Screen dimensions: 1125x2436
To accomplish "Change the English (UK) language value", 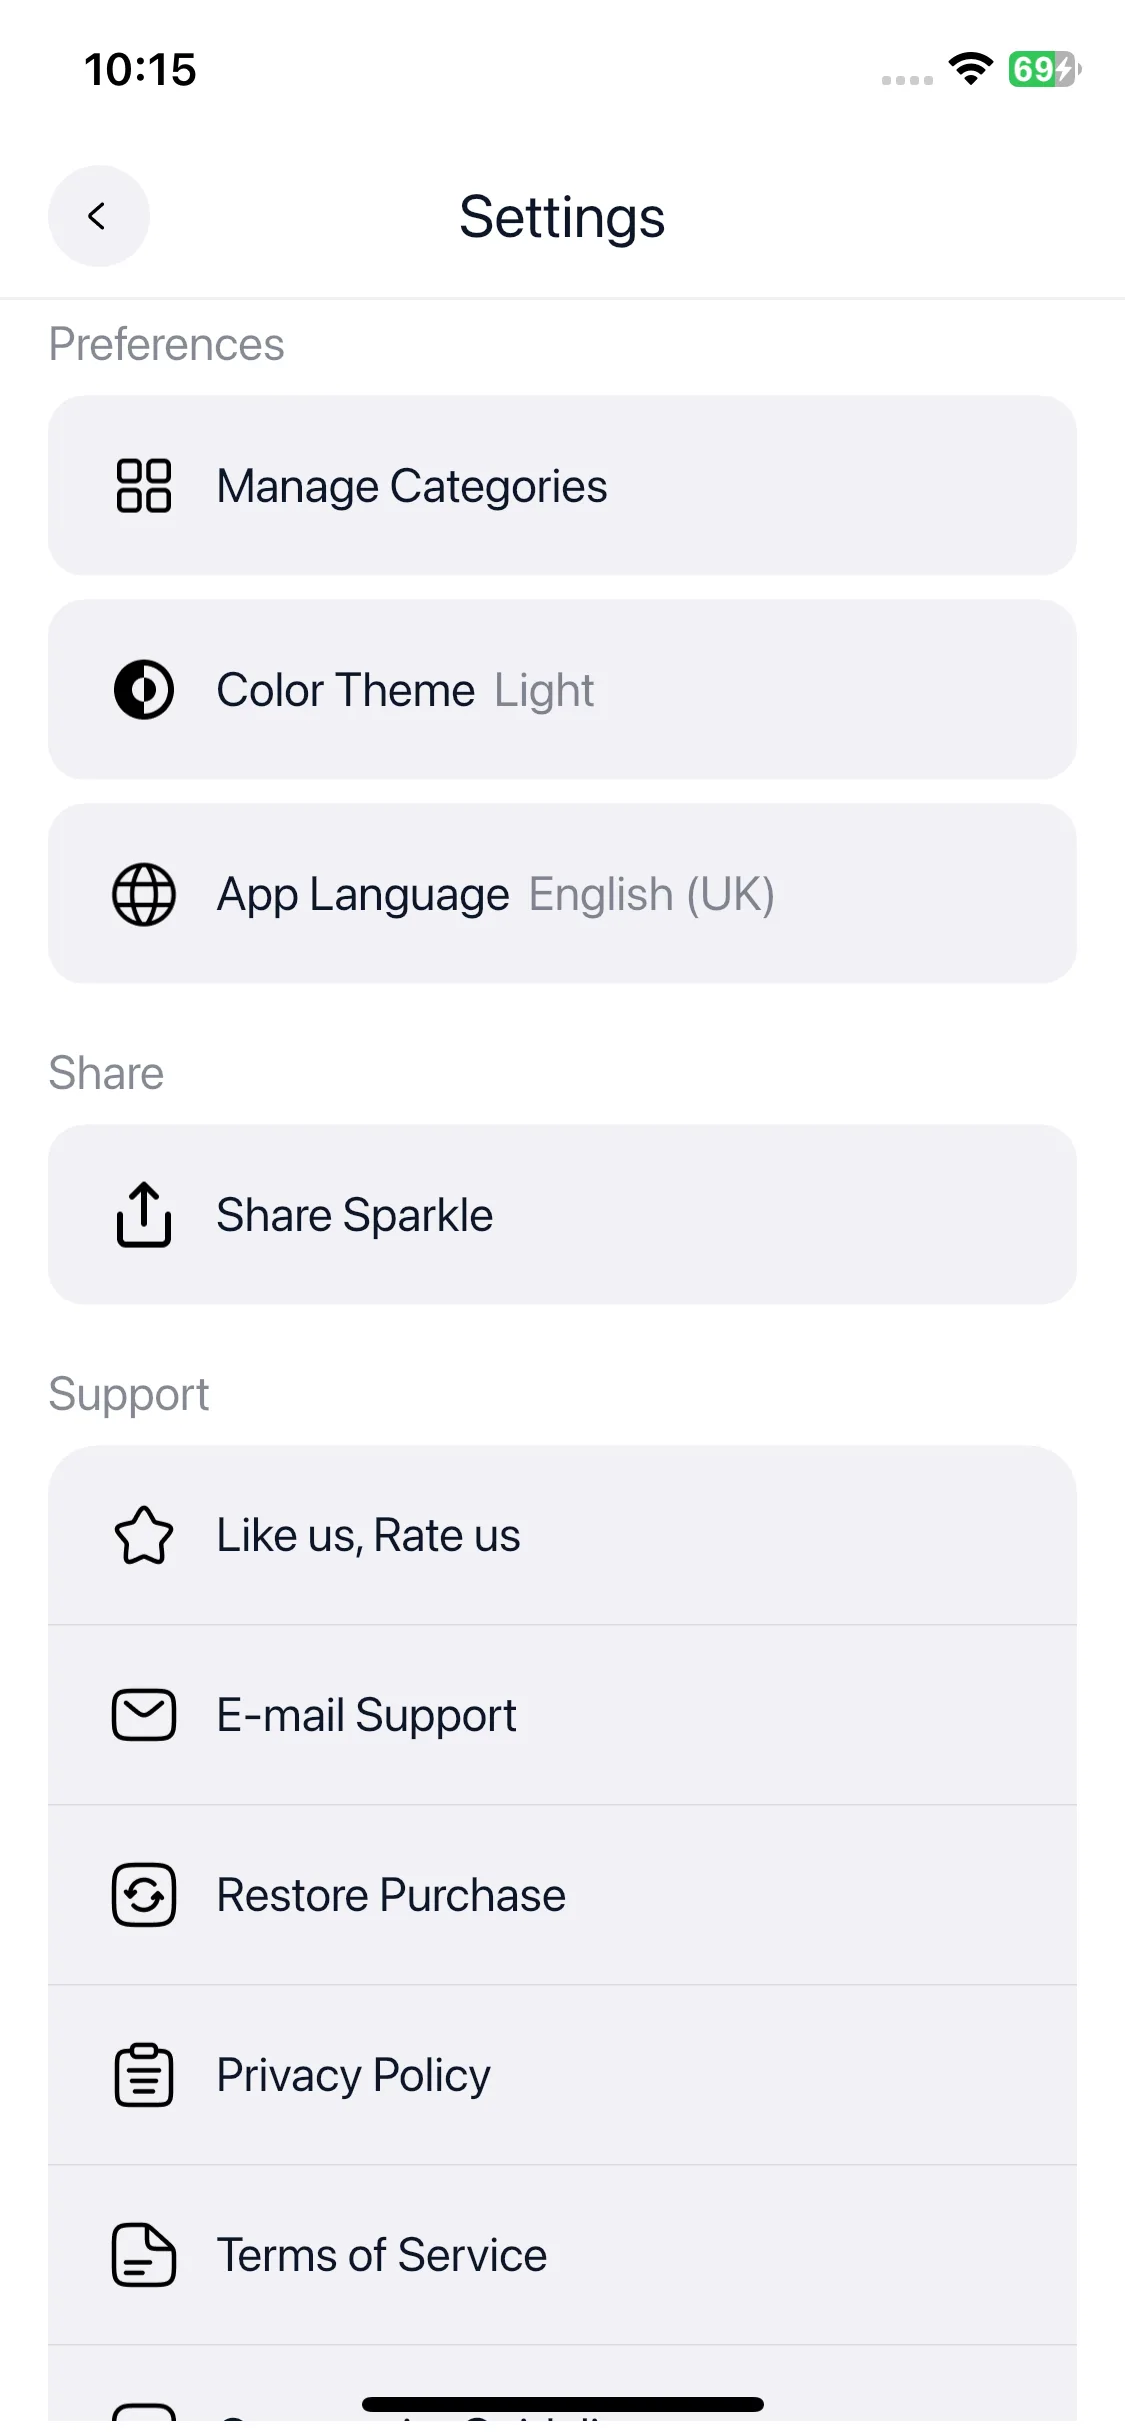I will [652, 895].
